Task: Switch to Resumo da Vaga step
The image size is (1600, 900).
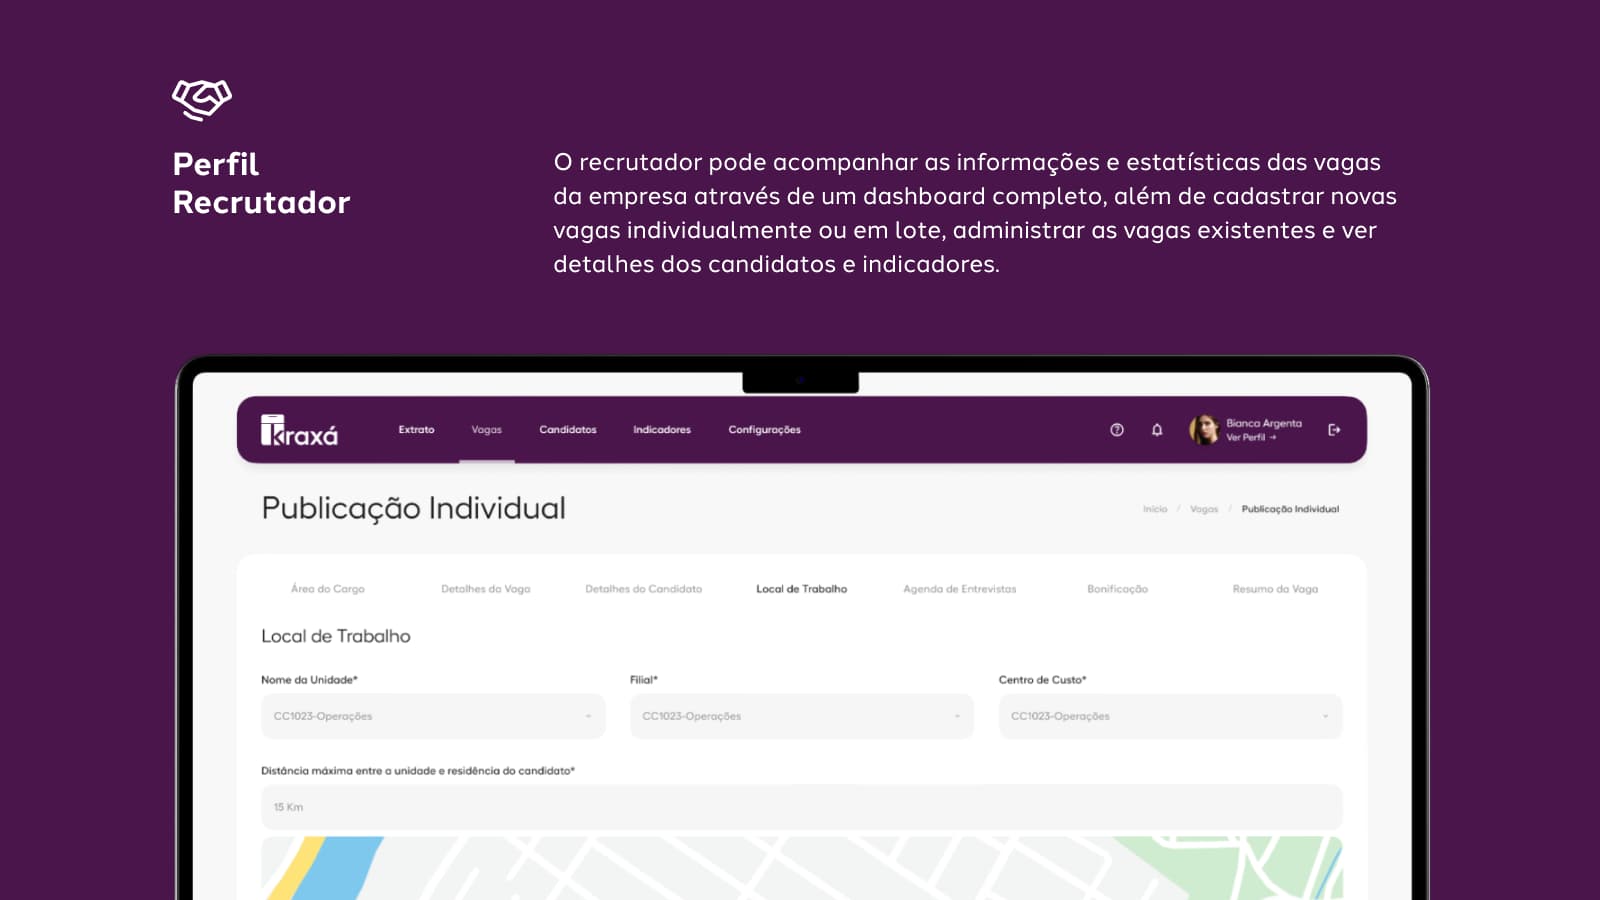Action: click(1275, 589)
